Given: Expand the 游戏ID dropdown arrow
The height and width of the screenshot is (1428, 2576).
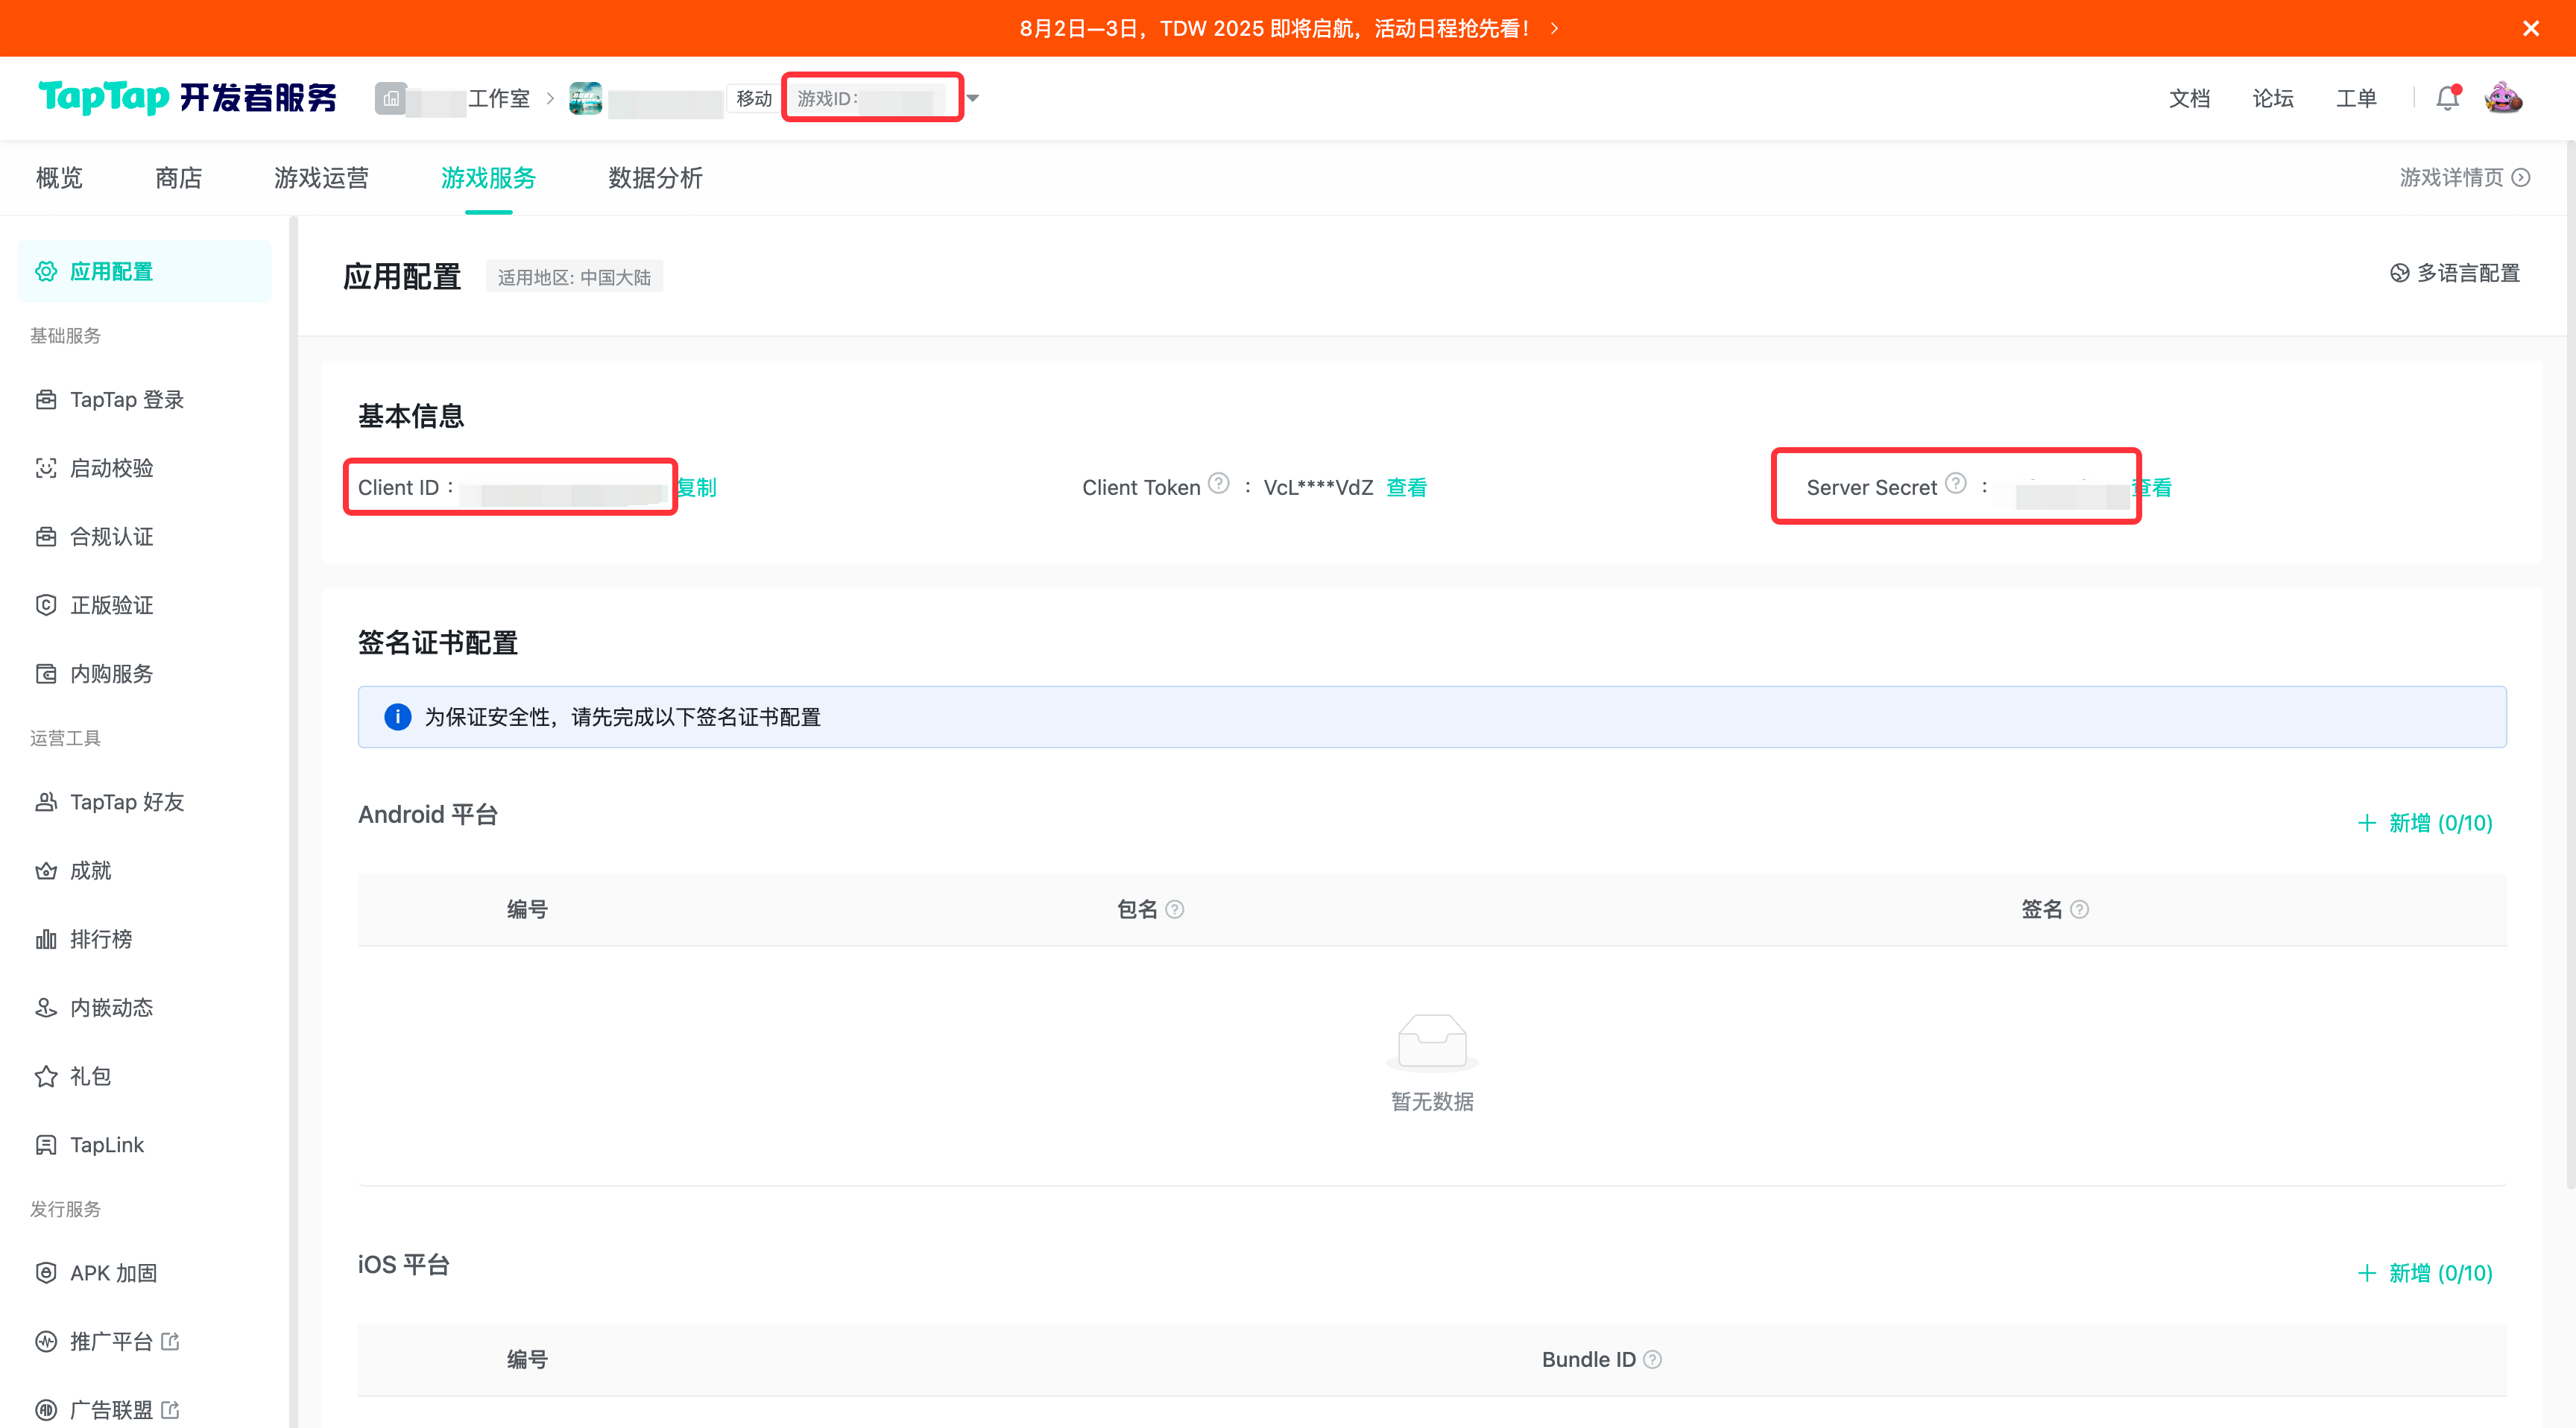Looking at the screenshot, I should click(973, 98).
